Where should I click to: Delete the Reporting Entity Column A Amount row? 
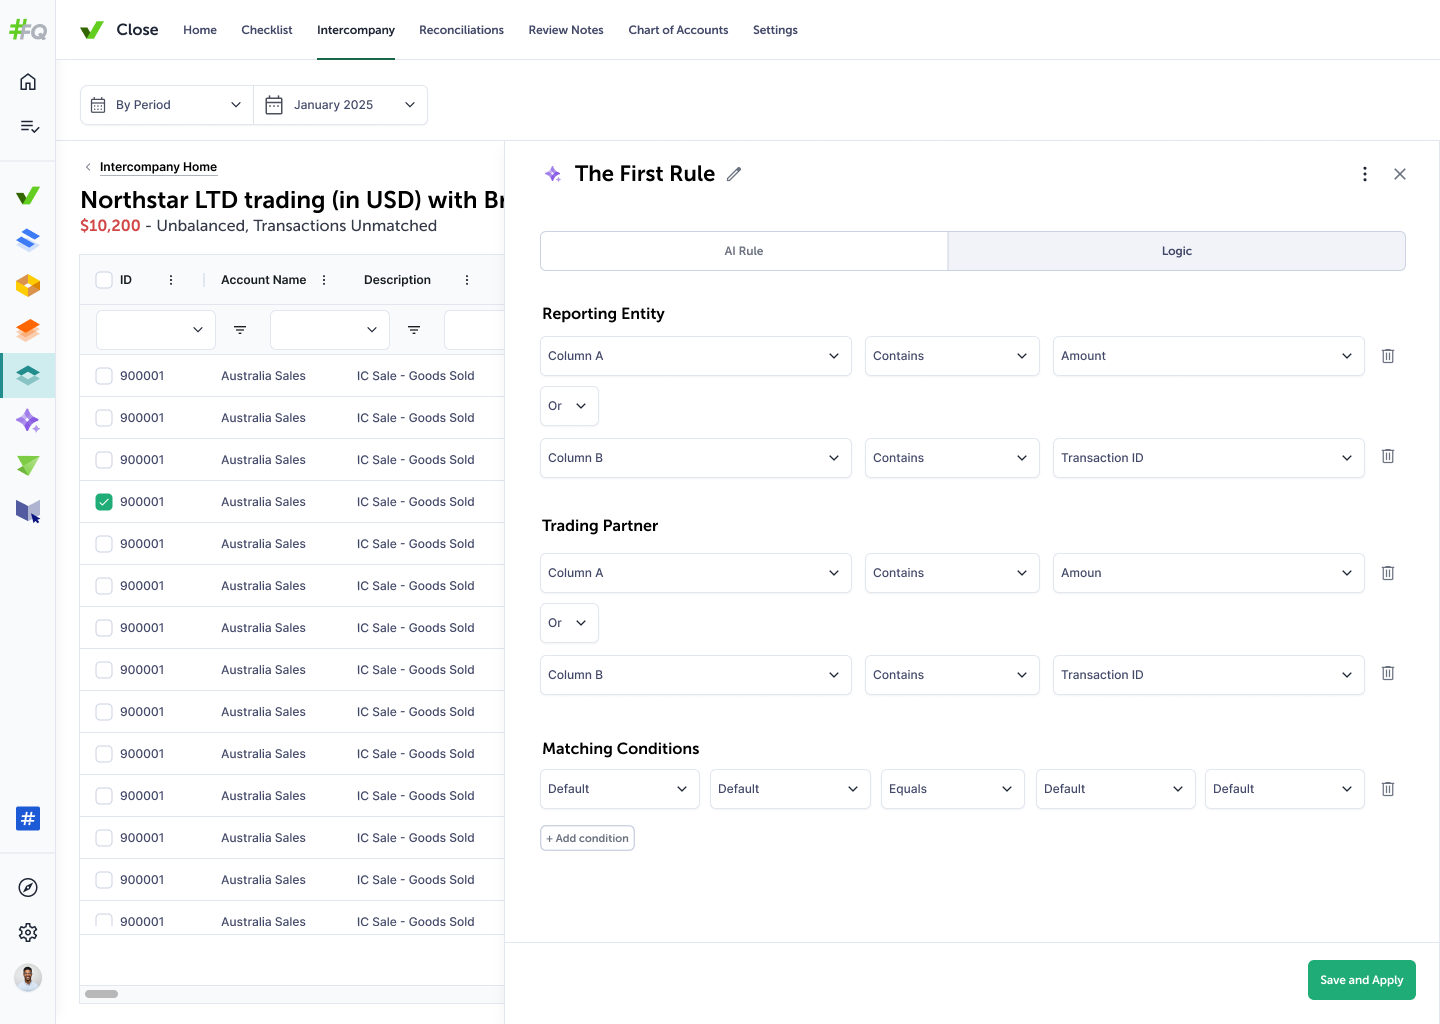click(x=1388, y=356)
